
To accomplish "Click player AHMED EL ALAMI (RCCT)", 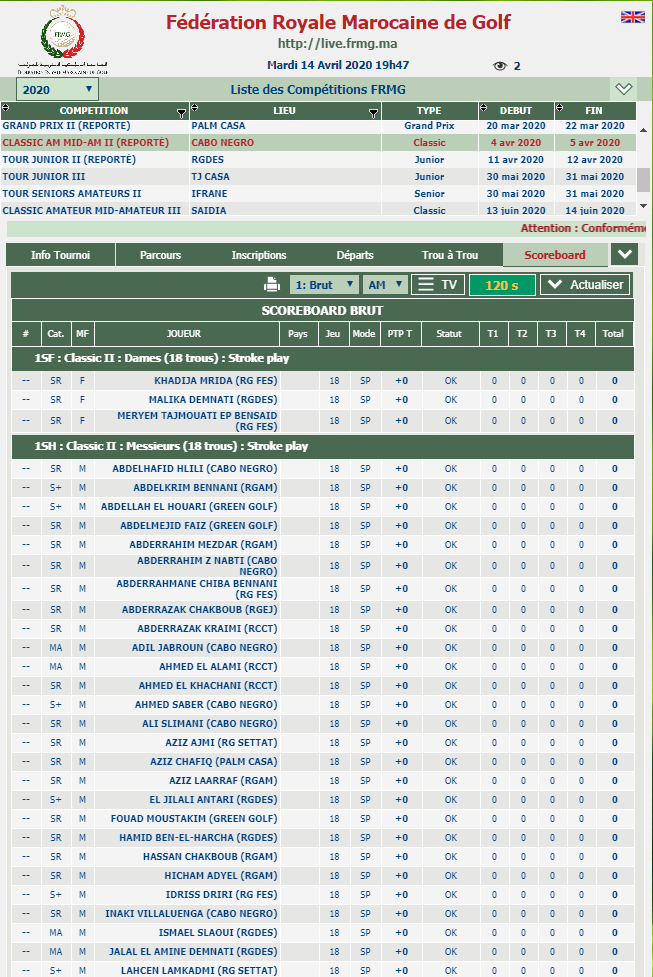I will click(218, 667).
